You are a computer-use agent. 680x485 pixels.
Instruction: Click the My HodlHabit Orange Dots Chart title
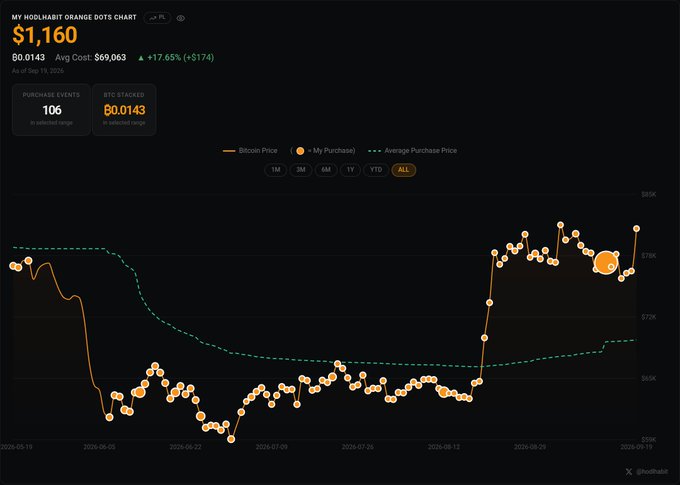tap(74, 17)
